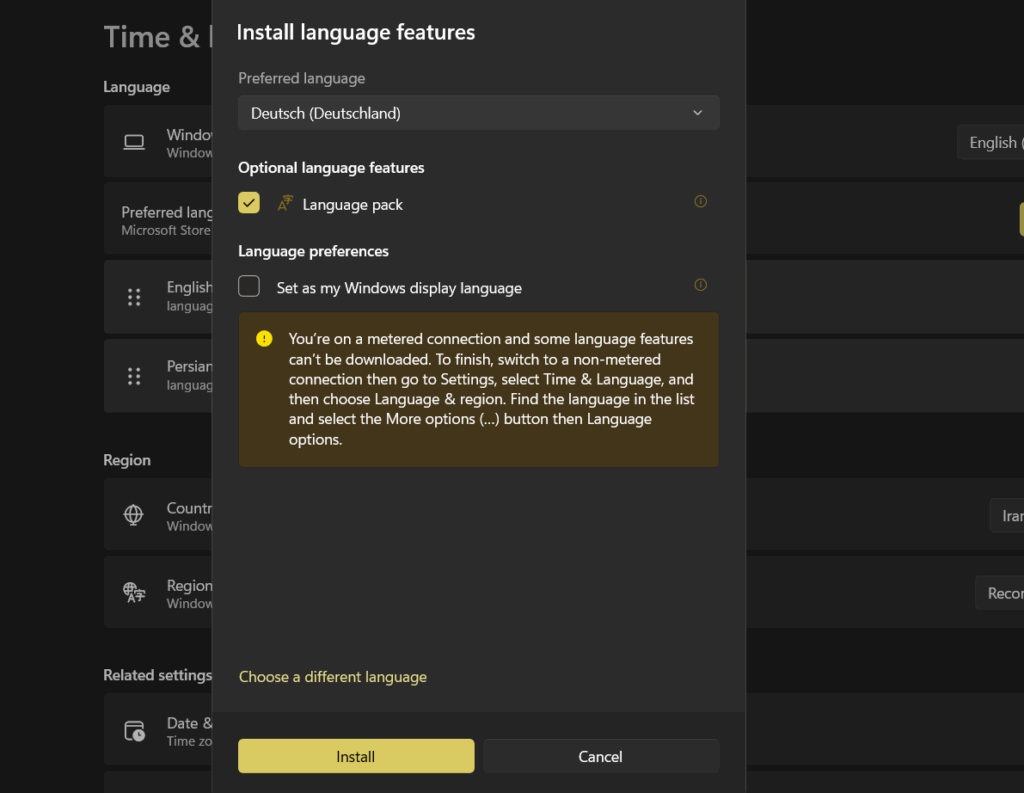Click the metered connection warning message text
Viewport: 1024px width, 793px height.
point(491,389)
